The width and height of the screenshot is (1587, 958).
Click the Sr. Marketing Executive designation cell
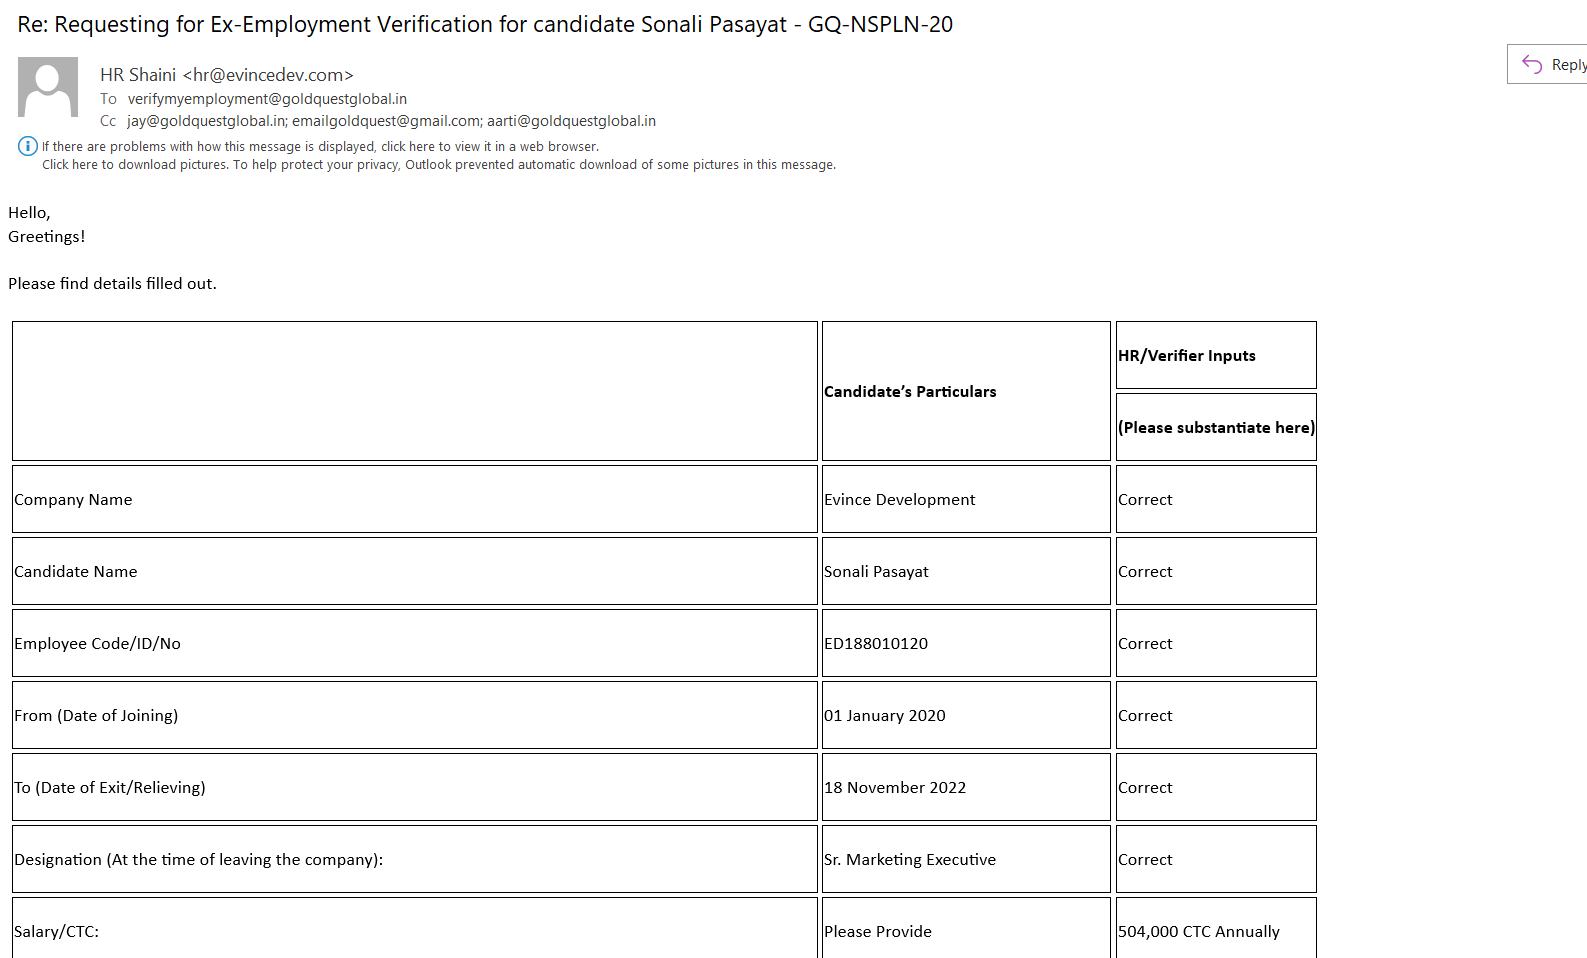pos(910,860)
